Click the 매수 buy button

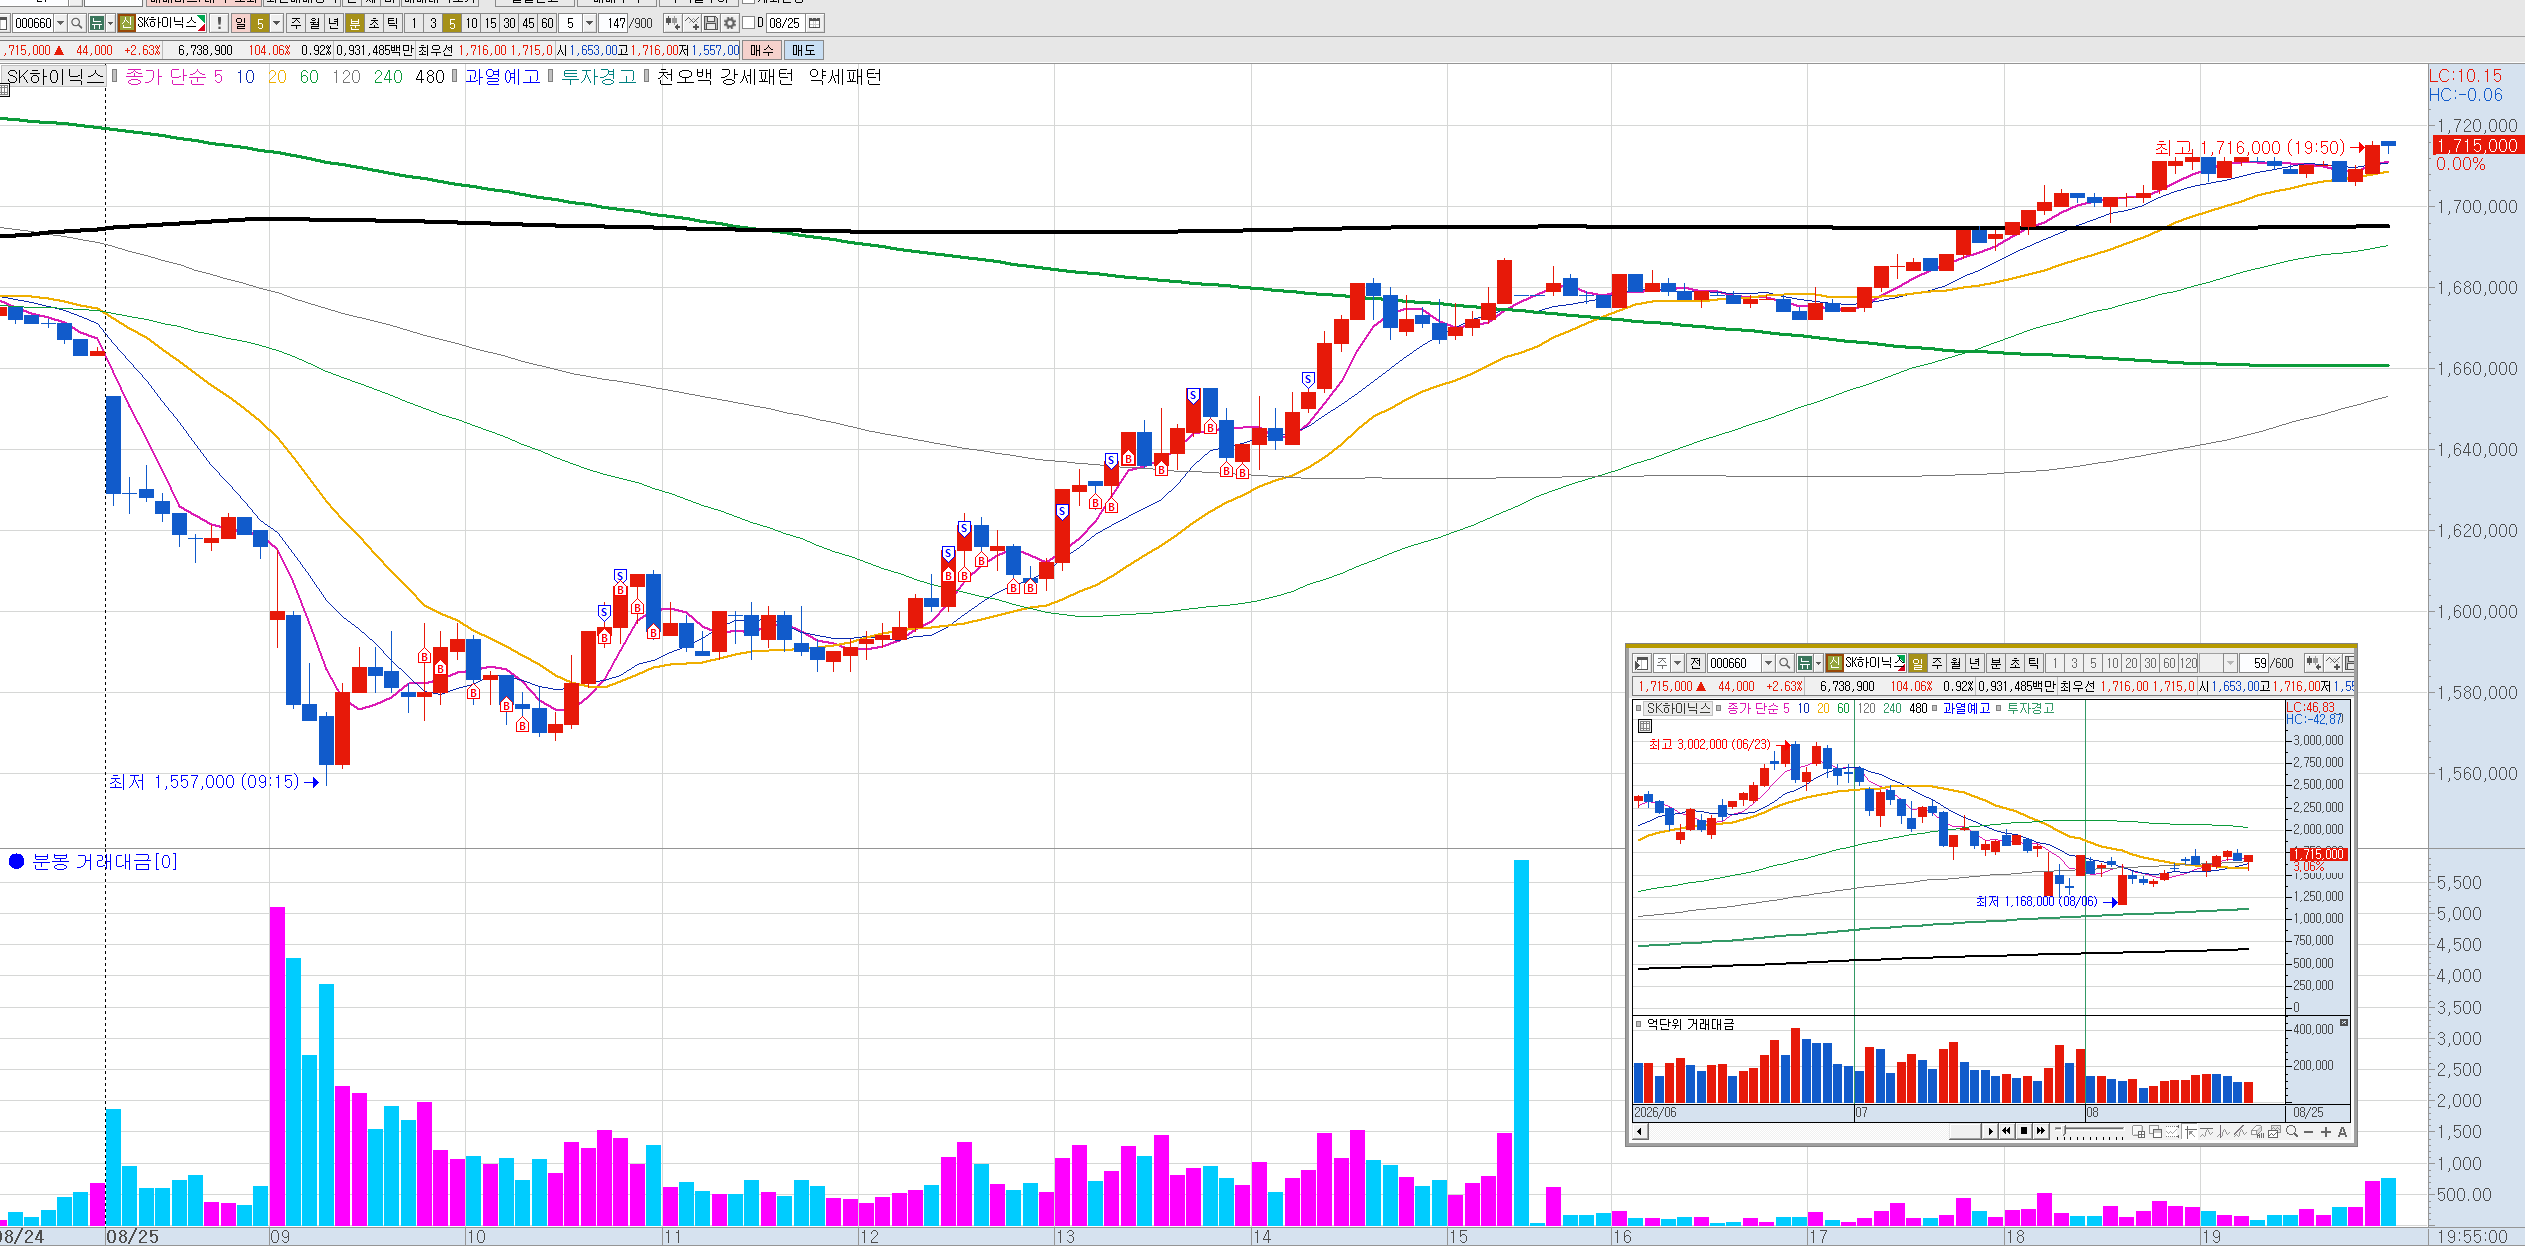click(x=762, y=50)
